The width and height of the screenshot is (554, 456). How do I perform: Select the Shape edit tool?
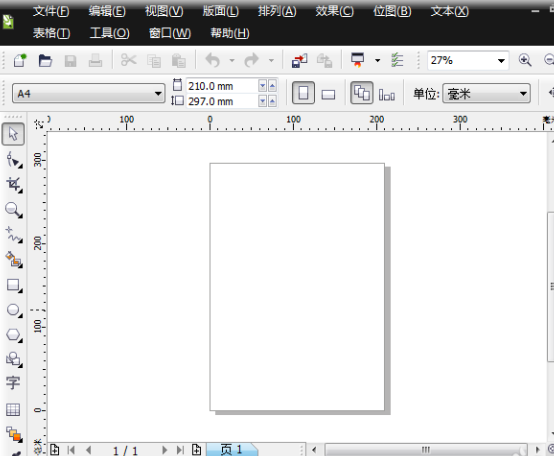(x=14, y=160)
